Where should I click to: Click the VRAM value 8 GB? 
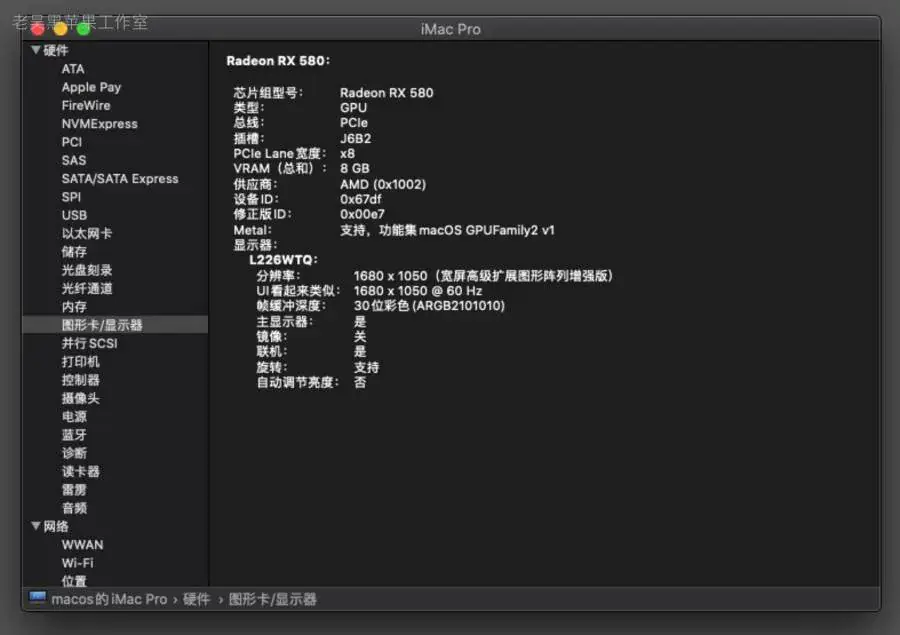click(355, 169)
